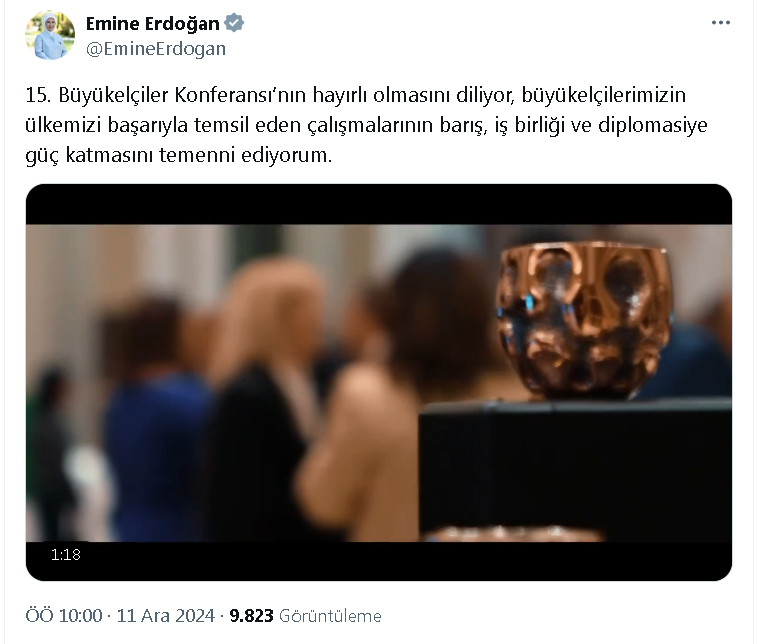Click the black pedestal under the cup
Viewport: 758px width, 644px height.
575,469
